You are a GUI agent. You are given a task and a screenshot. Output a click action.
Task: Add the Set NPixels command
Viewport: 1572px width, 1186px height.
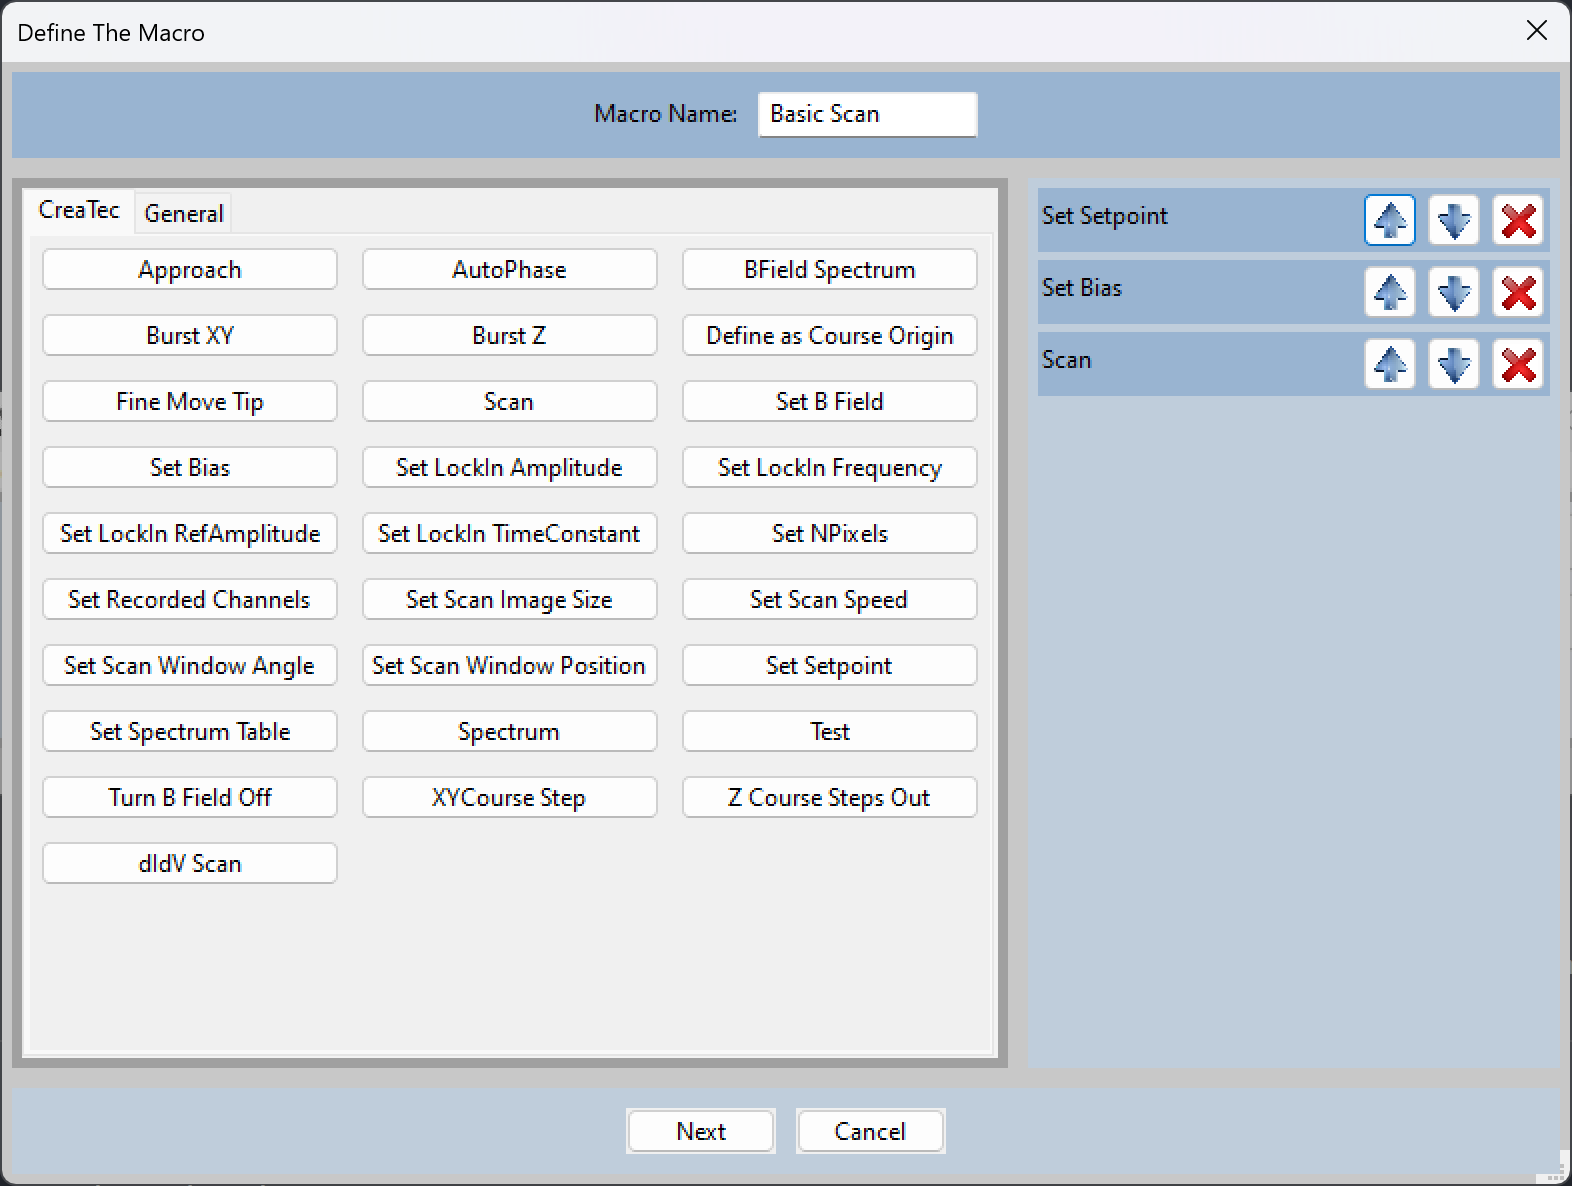pos(829,534)
